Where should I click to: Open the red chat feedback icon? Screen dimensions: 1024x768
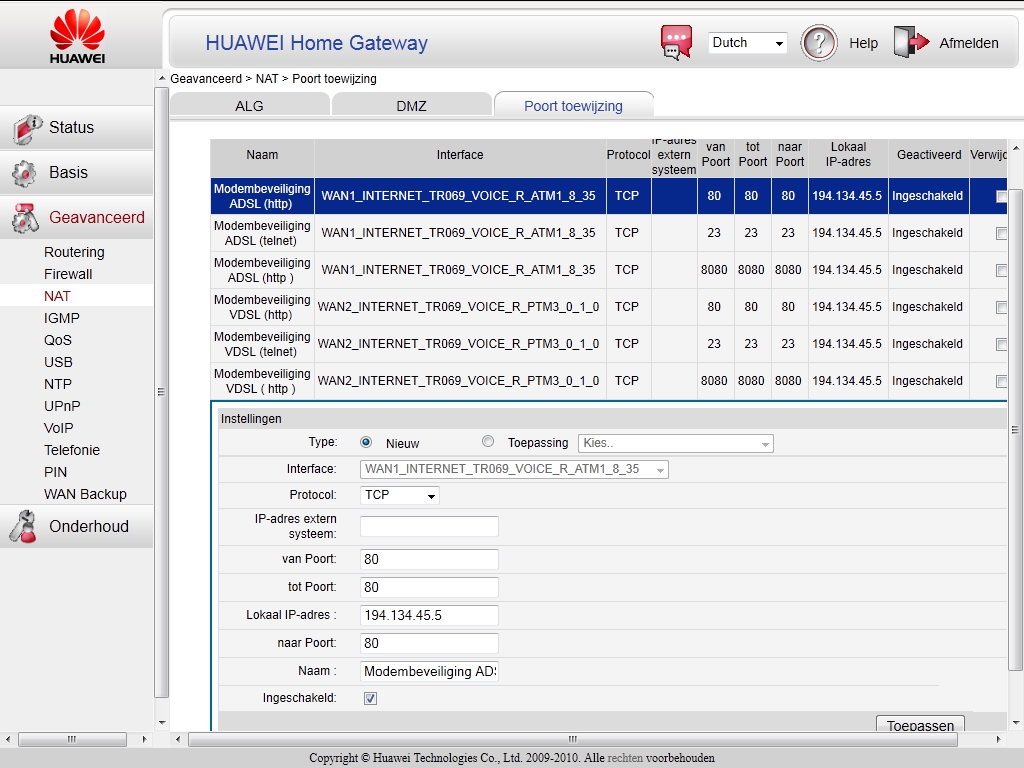pos(677,42)
